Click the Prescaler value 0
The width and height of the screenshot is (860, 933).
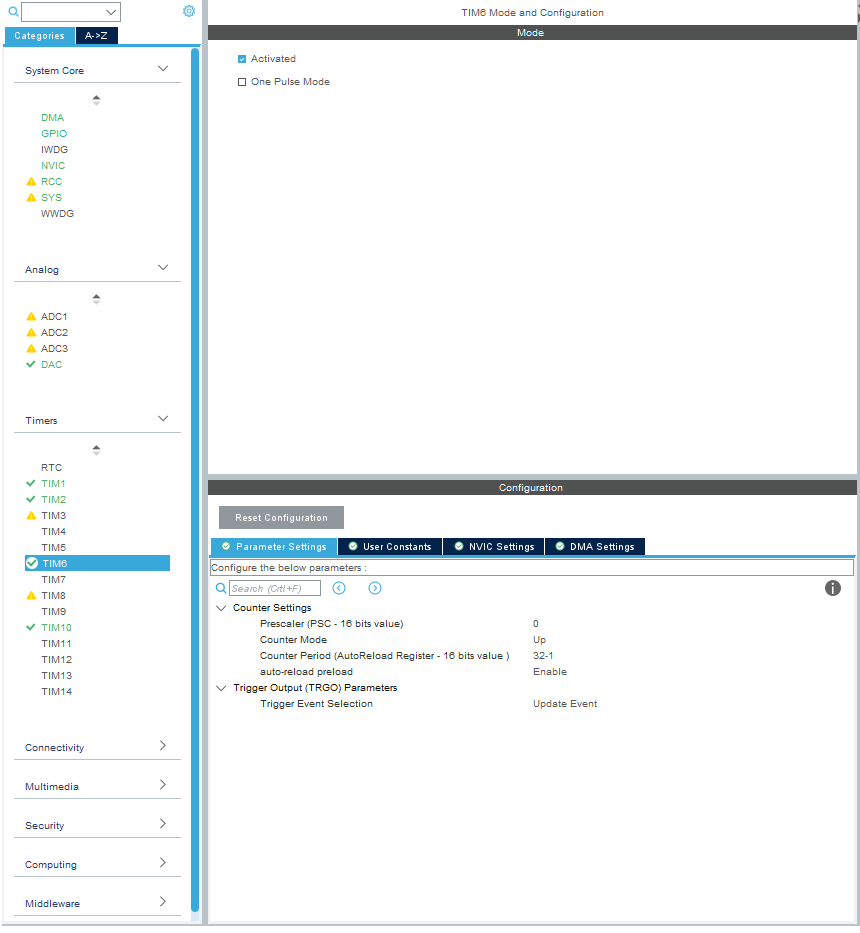tap(536, 624)
